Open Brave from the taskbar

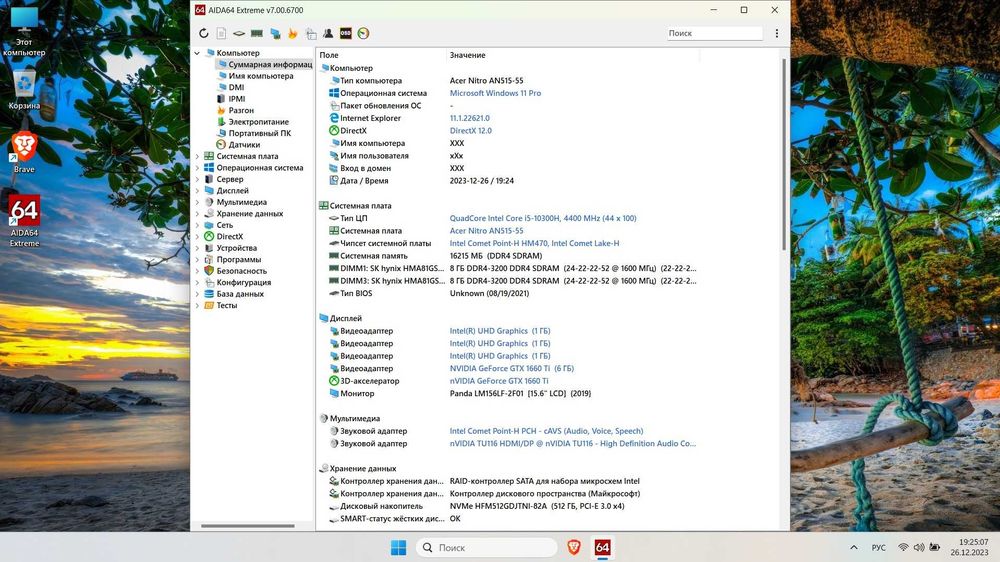574,547
